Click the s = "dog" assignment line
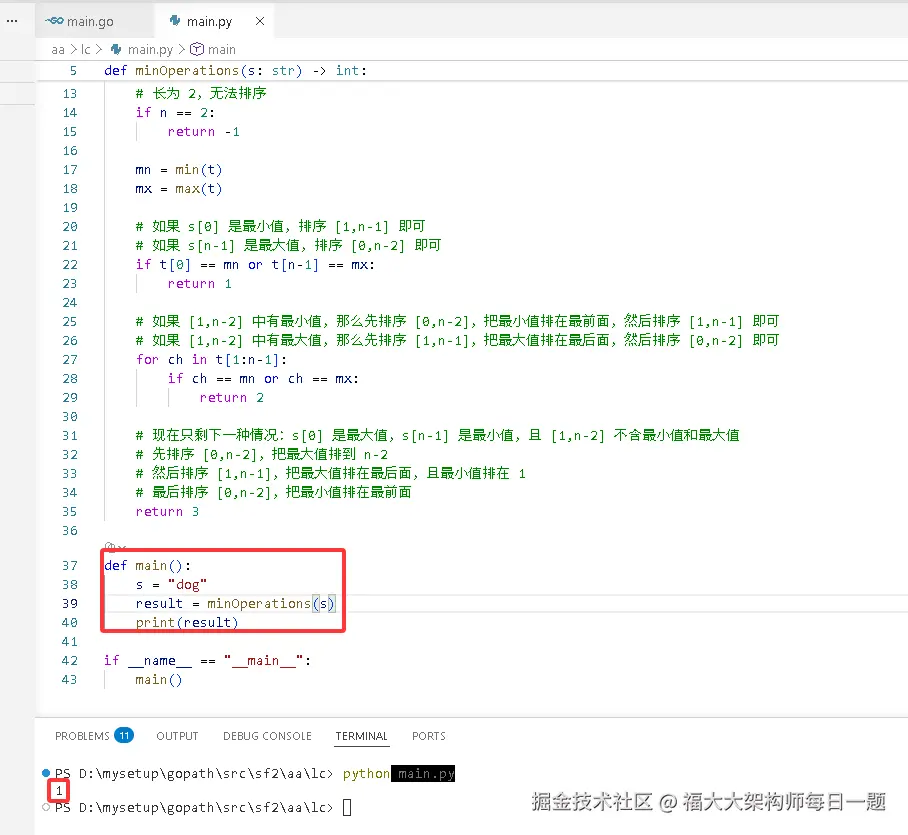 171,585
